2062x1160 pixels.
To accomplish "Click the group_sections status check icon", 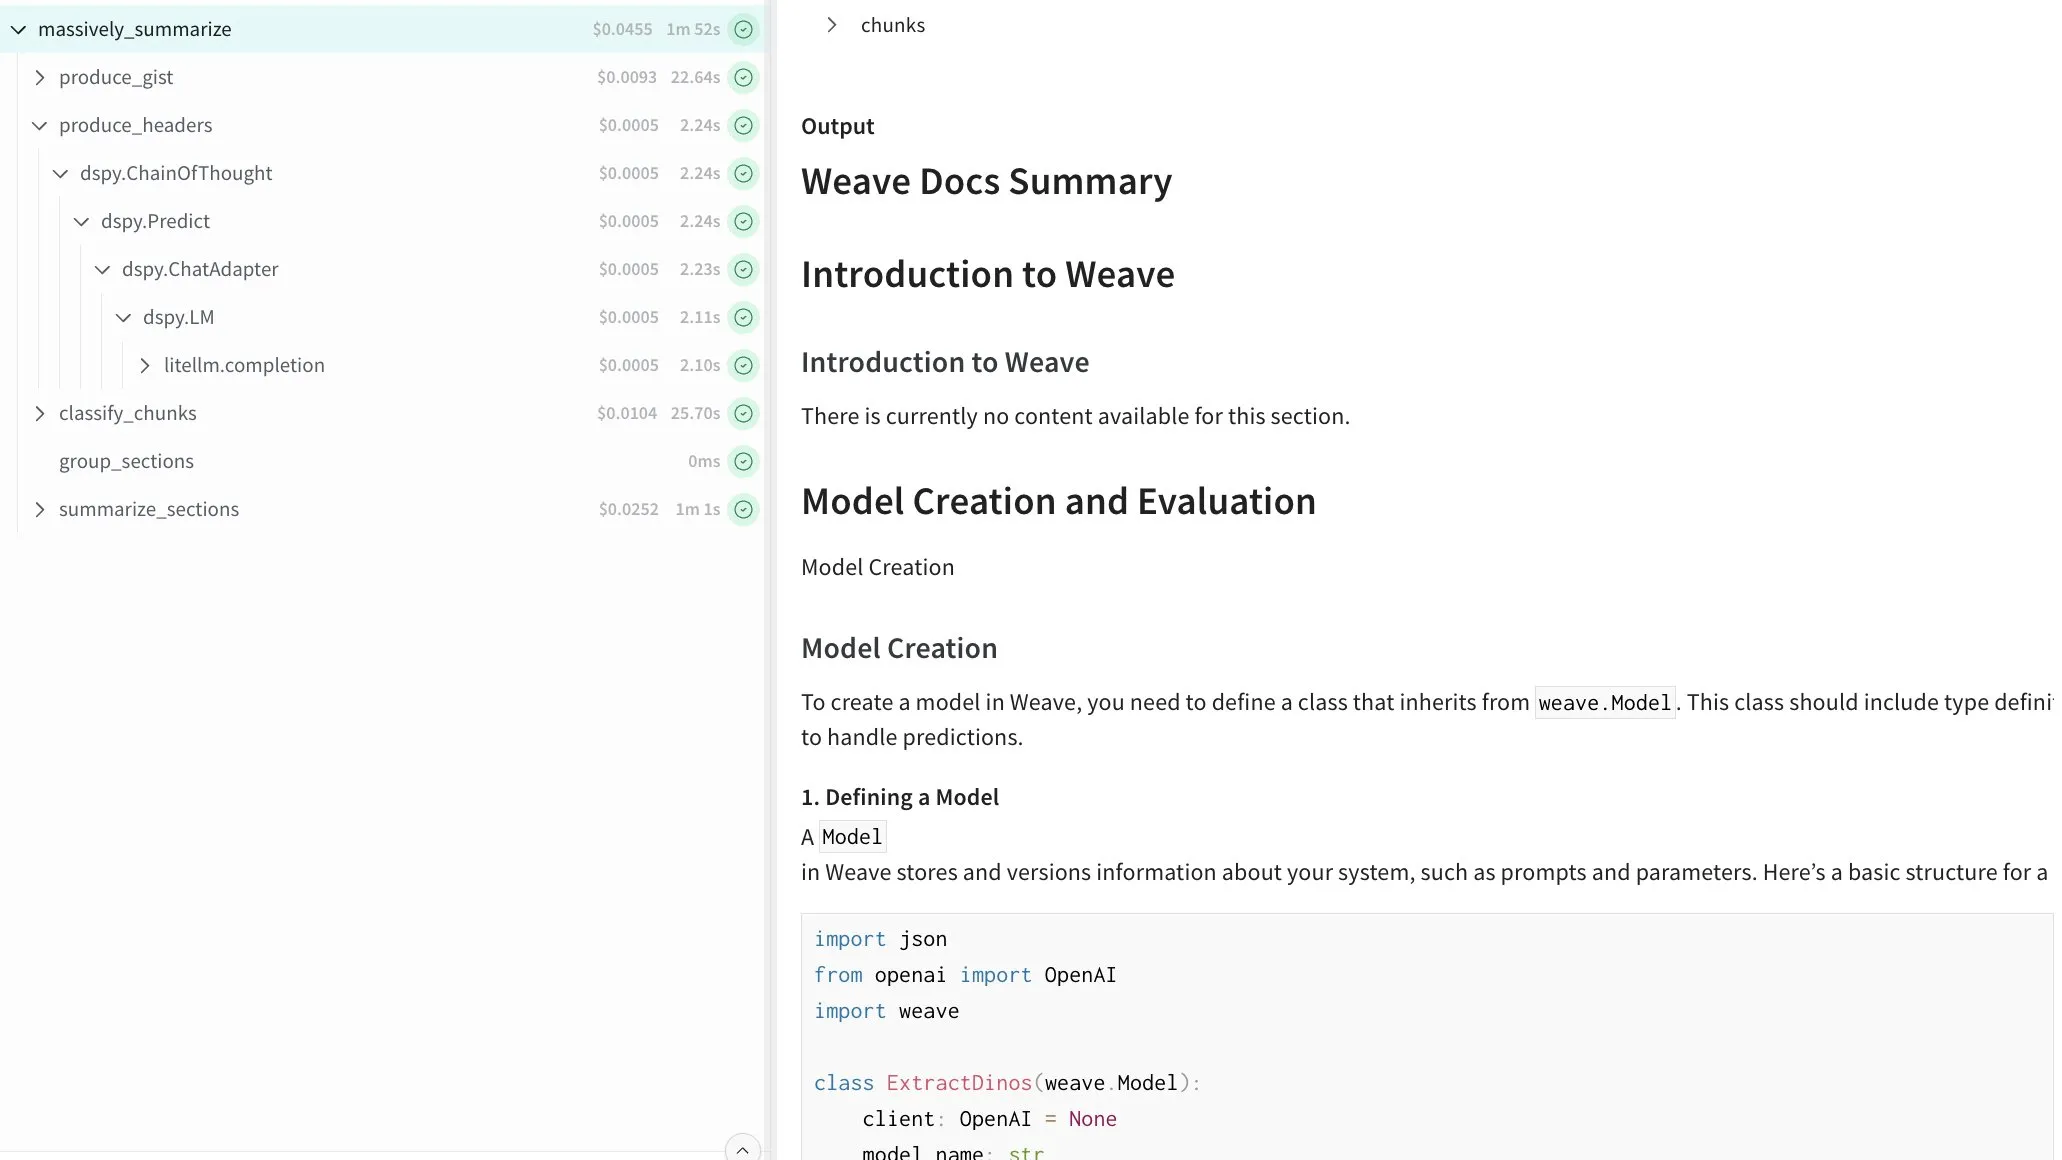I will tap(743, 461).
